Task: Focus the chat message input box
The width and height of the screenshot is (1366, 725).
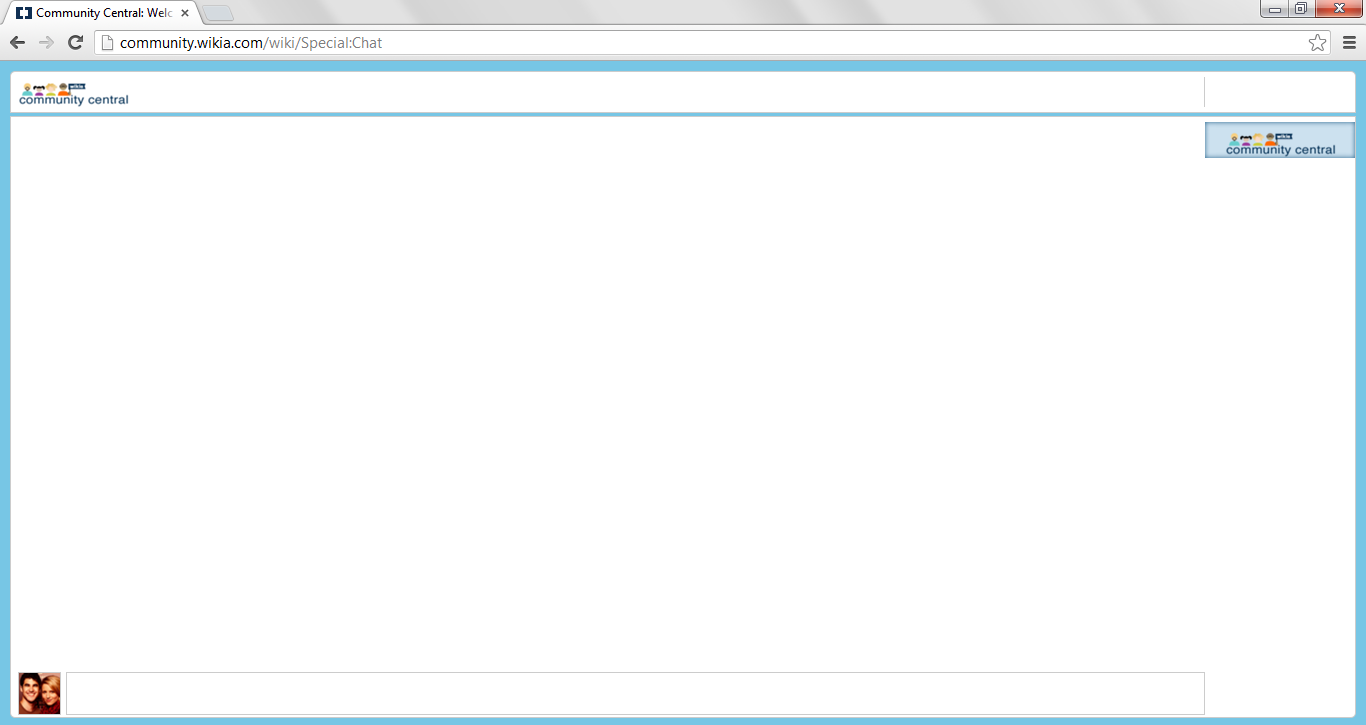Action: click(x=635, y=693)
